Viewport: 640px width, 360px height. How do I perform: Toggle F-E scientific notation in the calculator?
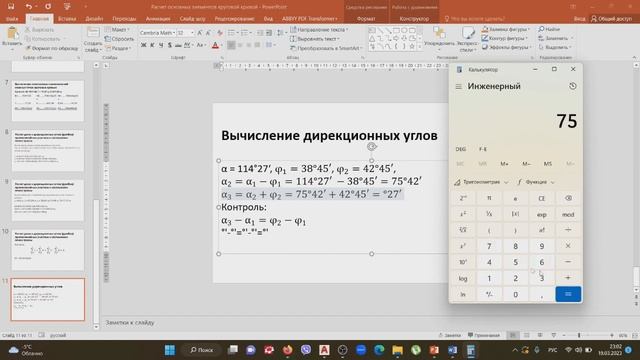[x=483, y=149]
